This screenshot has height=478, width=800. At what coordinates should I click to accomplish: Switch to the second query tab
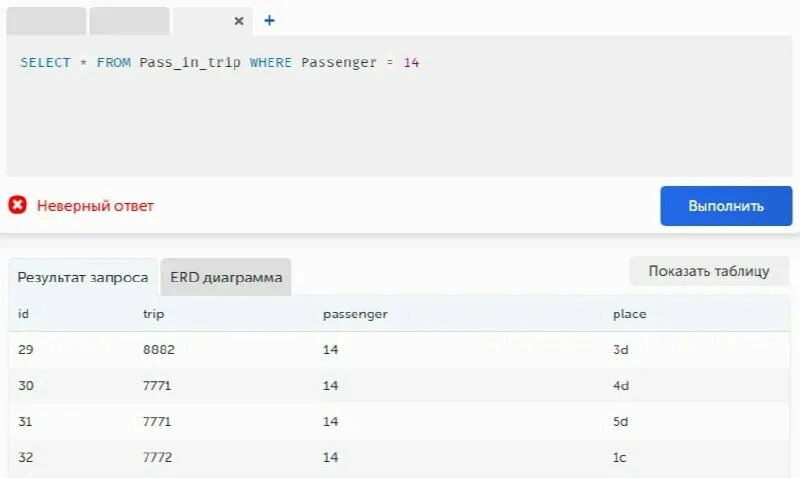tap(129, 21)
